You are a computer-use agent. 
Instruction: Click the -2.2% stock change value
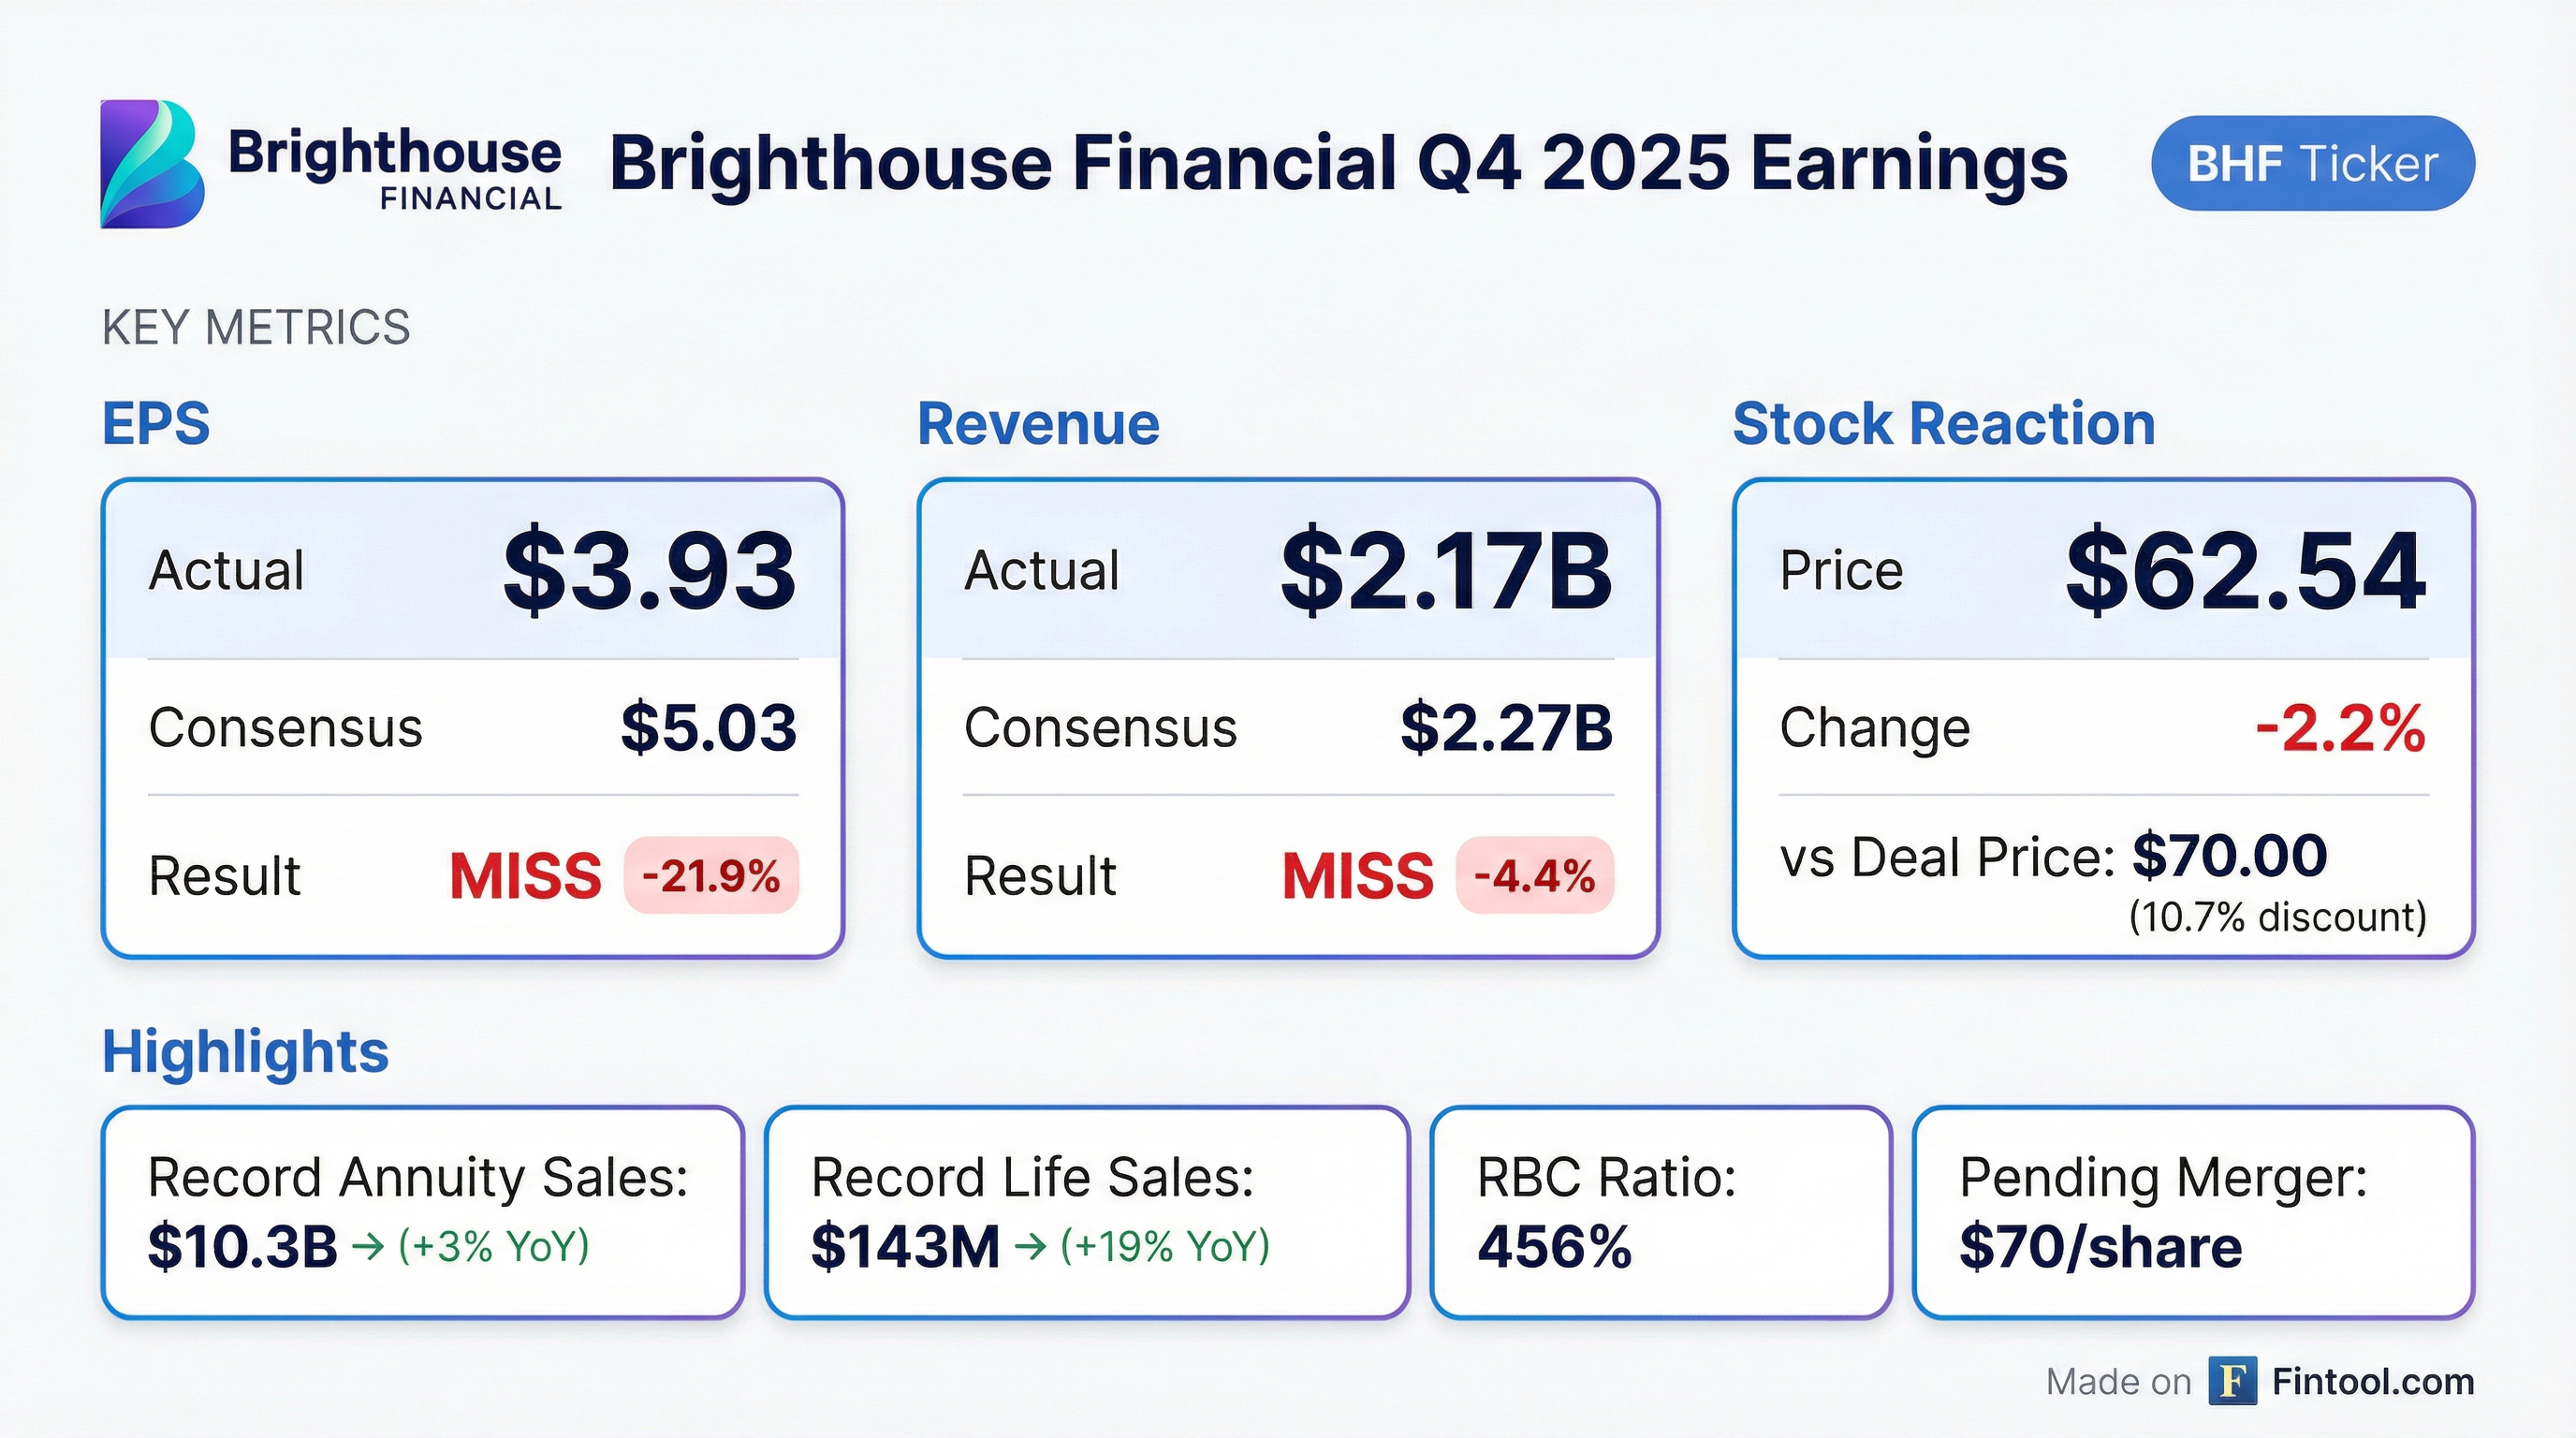pos(2340,727)
